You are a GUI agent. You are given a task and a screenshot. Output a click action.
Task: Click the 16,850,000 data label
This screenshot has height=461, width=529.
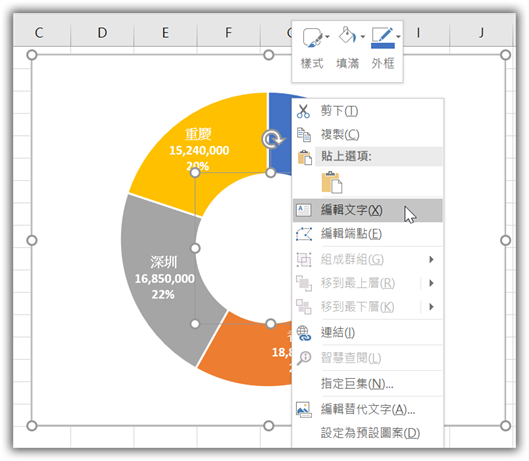[165, 279]
